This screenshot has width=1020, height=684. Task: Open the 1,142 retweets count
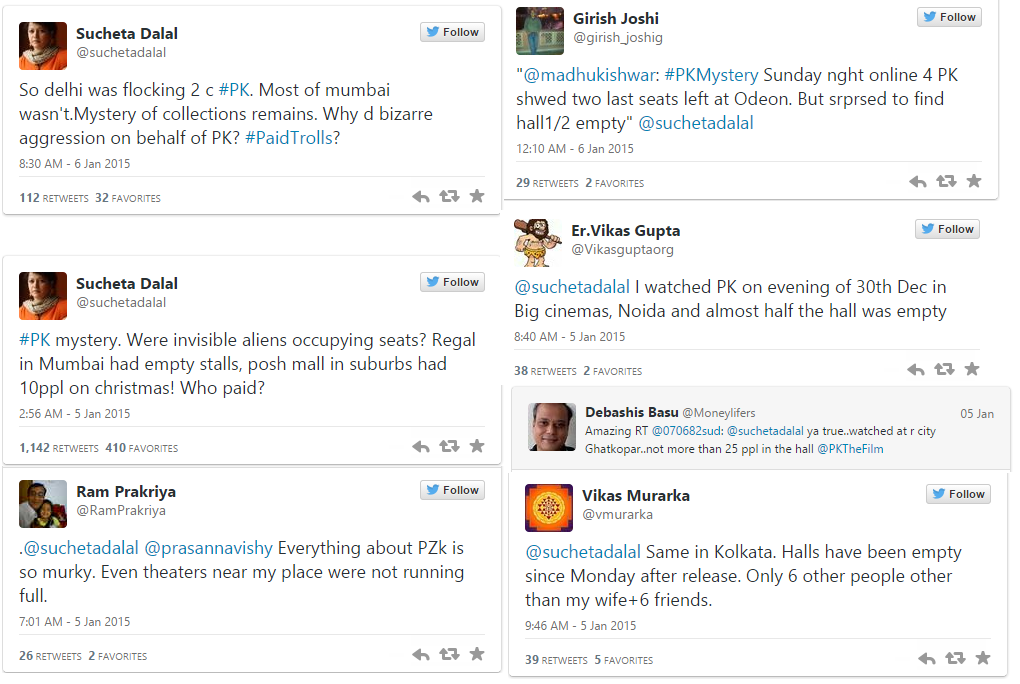[59, 448]
